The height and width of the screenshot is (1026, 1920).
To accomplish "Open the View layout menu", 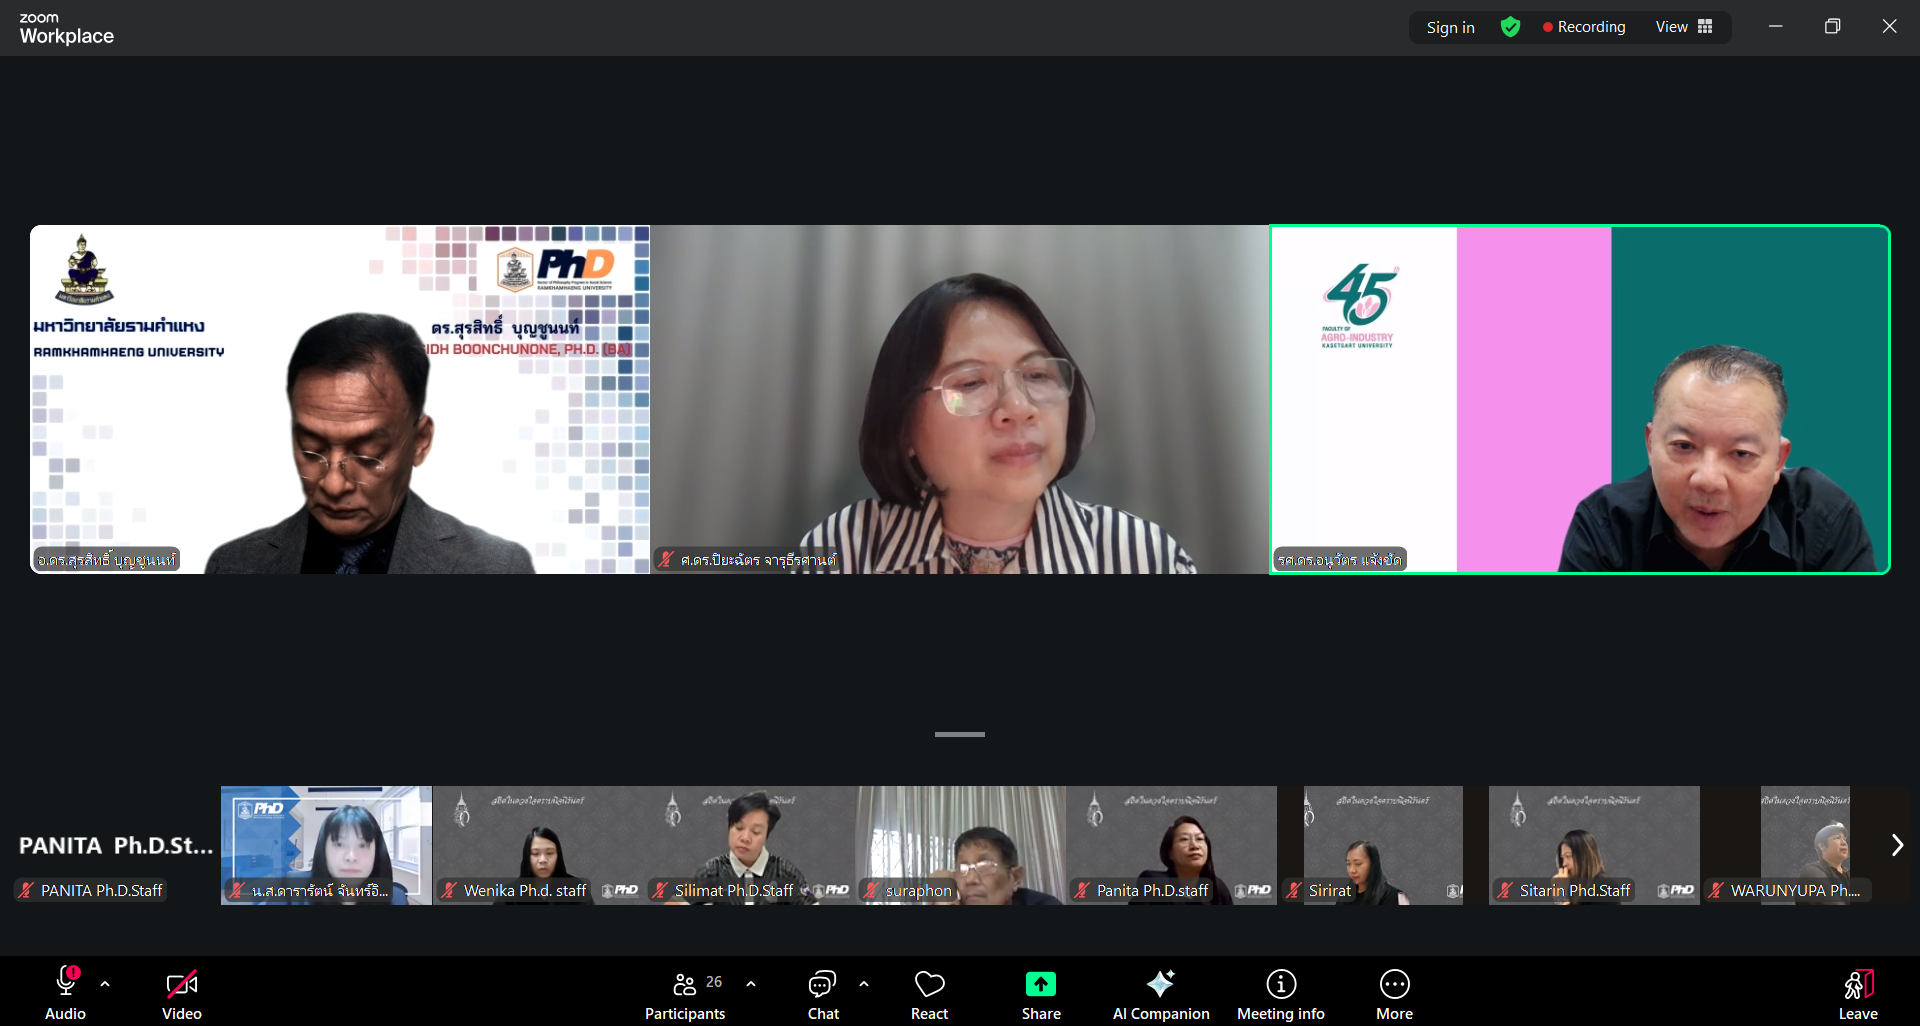I will click(1684, 27).
